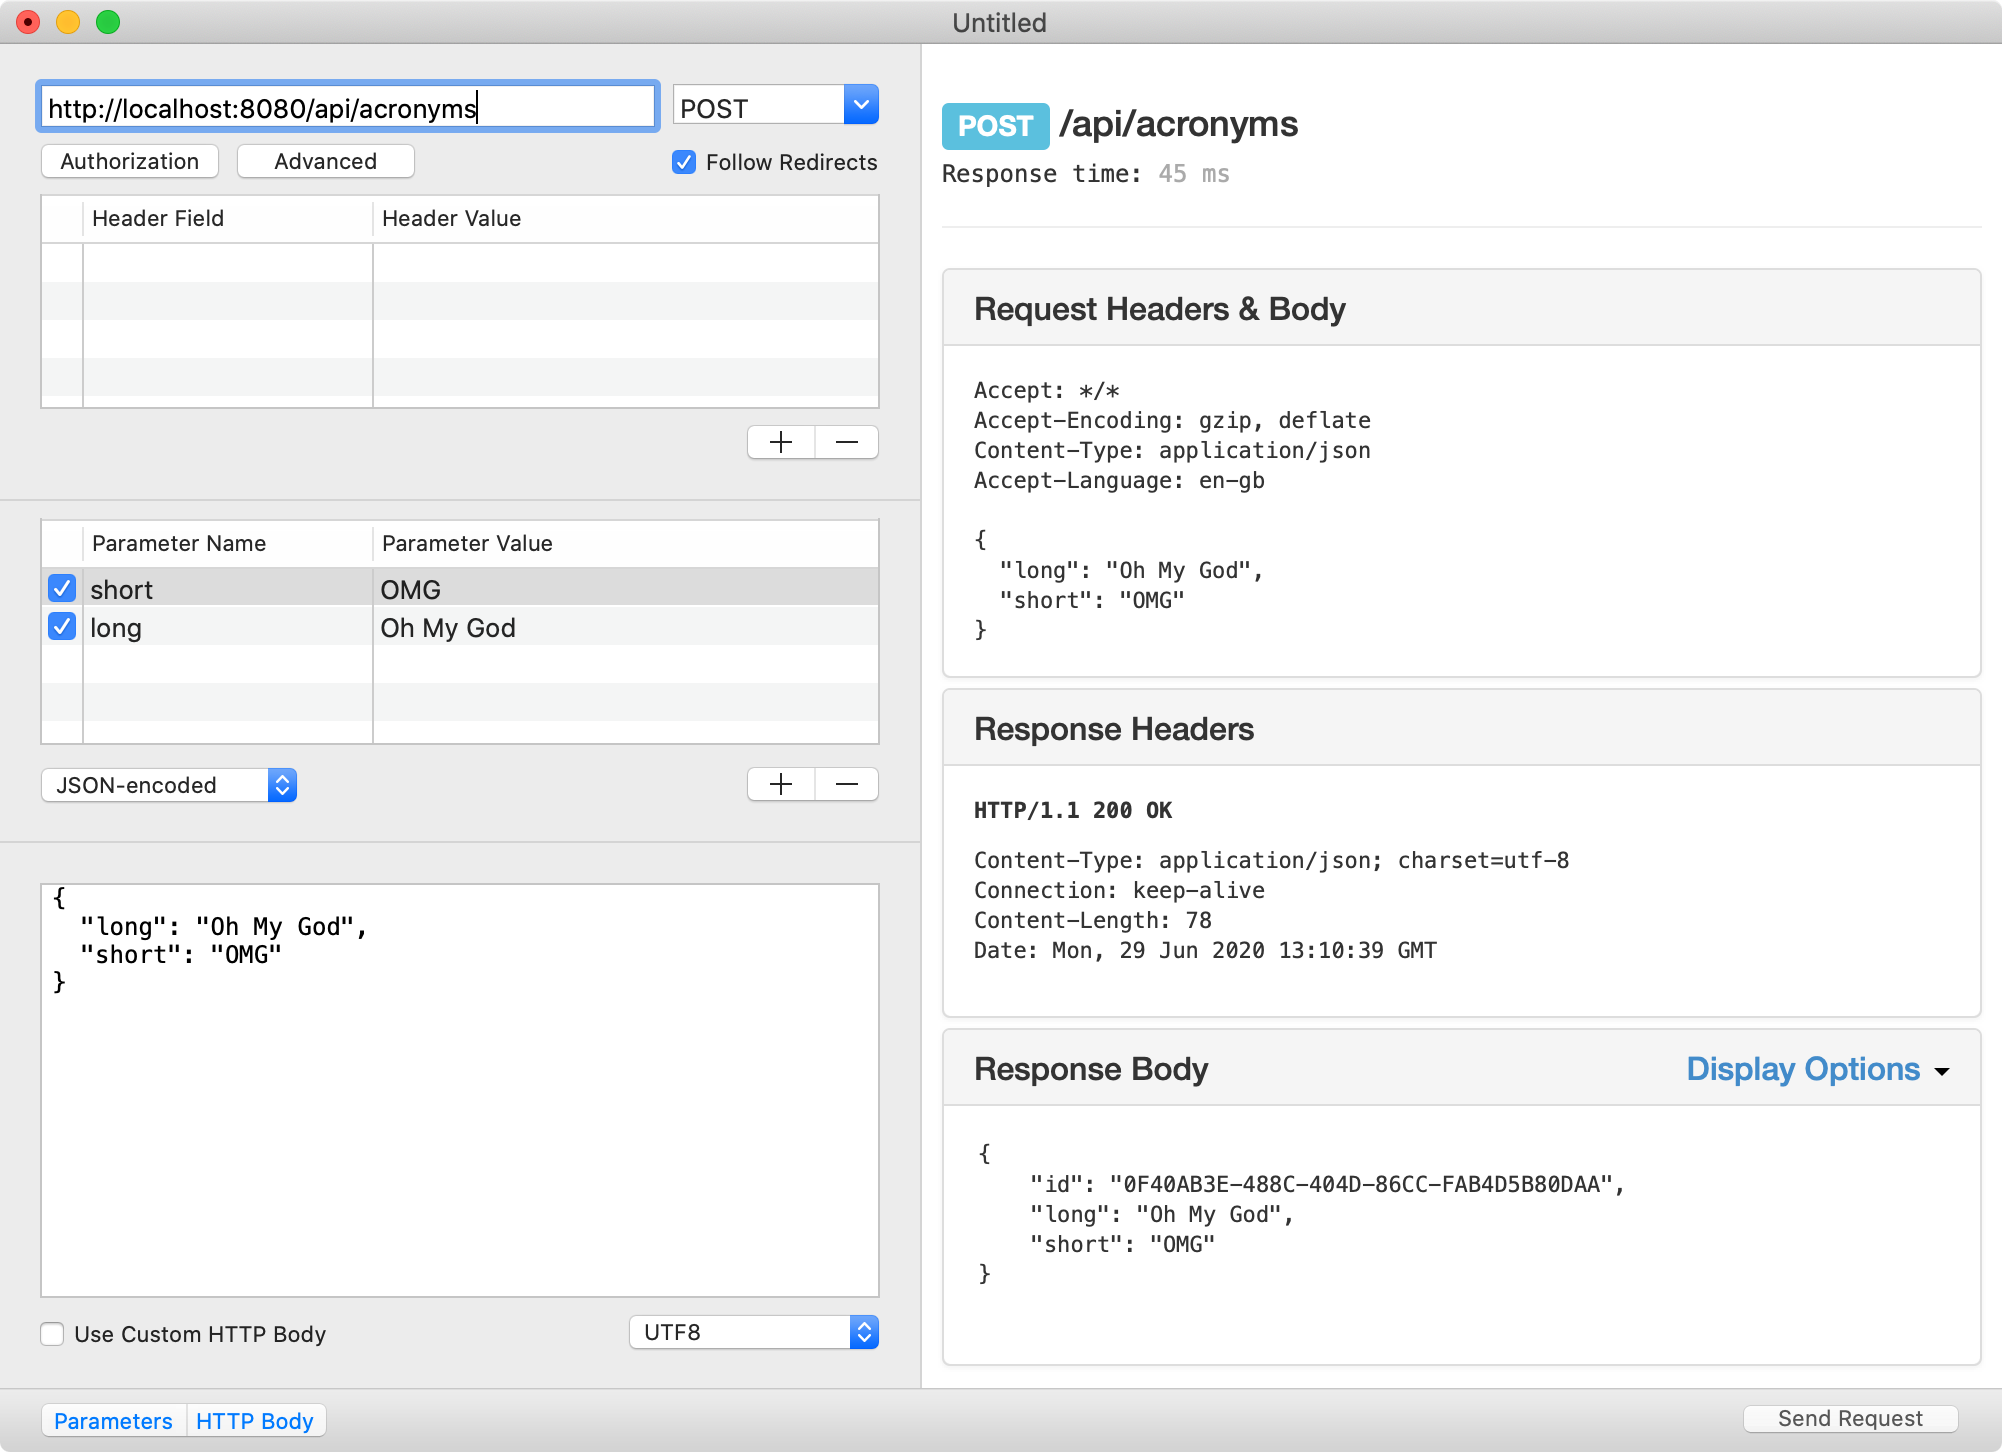Select 'long' parameter name cell
This screenshot has height=1452, width=2002.
pyautogui.click(x=228, y=627)
